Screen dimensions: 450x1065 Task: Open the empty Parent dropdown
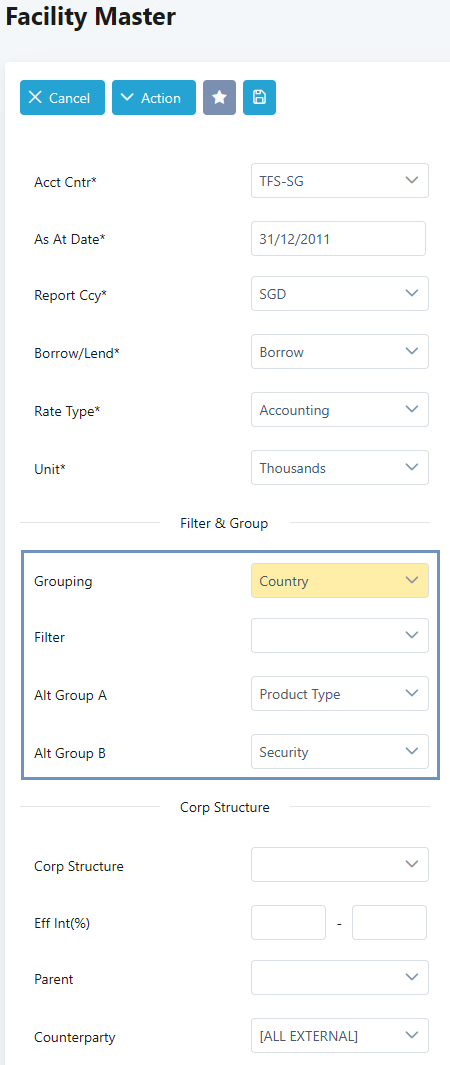[340, 977]
